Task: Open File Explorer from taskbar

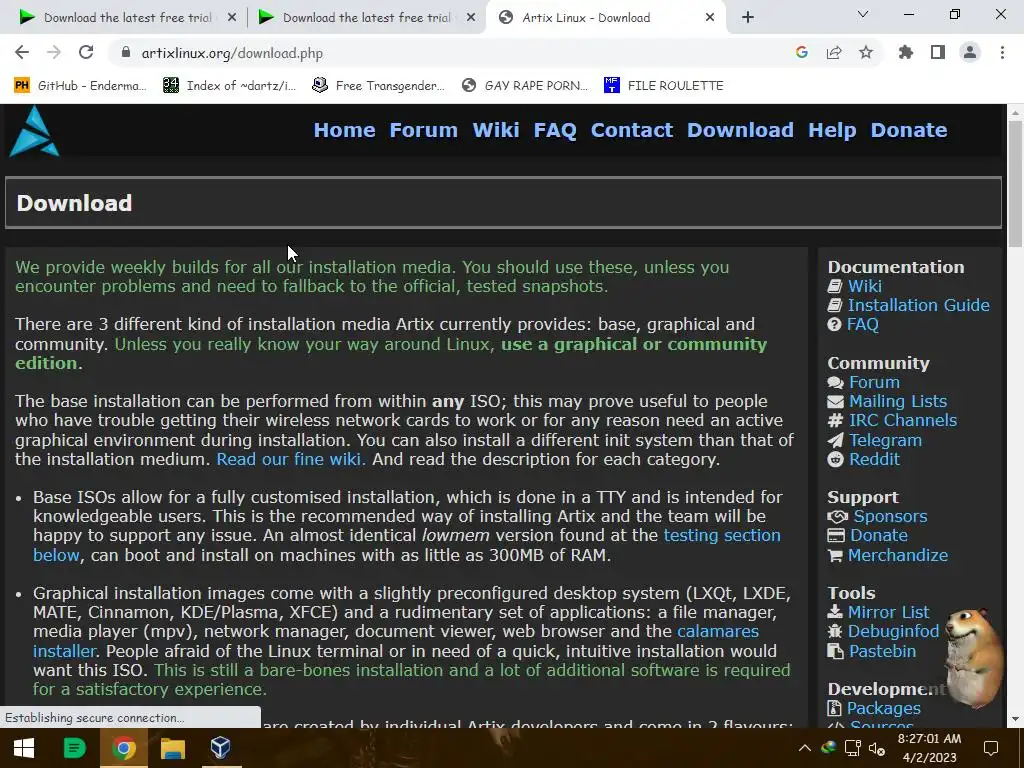Action: click(x=173, y=748)
